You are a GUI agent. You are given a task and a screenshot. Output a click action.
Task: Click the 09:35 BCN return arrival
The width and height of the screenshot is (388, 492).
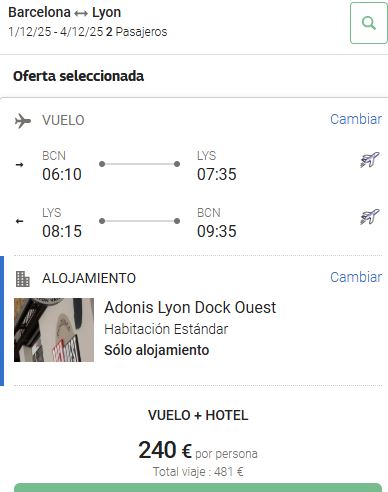[x=217, y=231]
